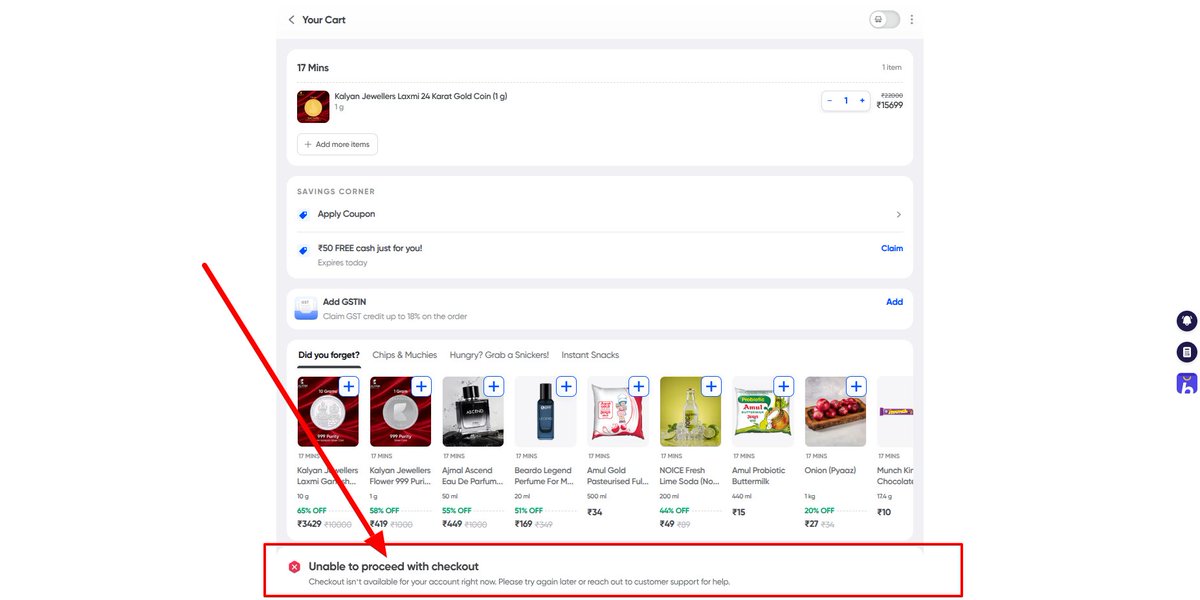Open the Laxmi Ganesh silver coin image

327,412
